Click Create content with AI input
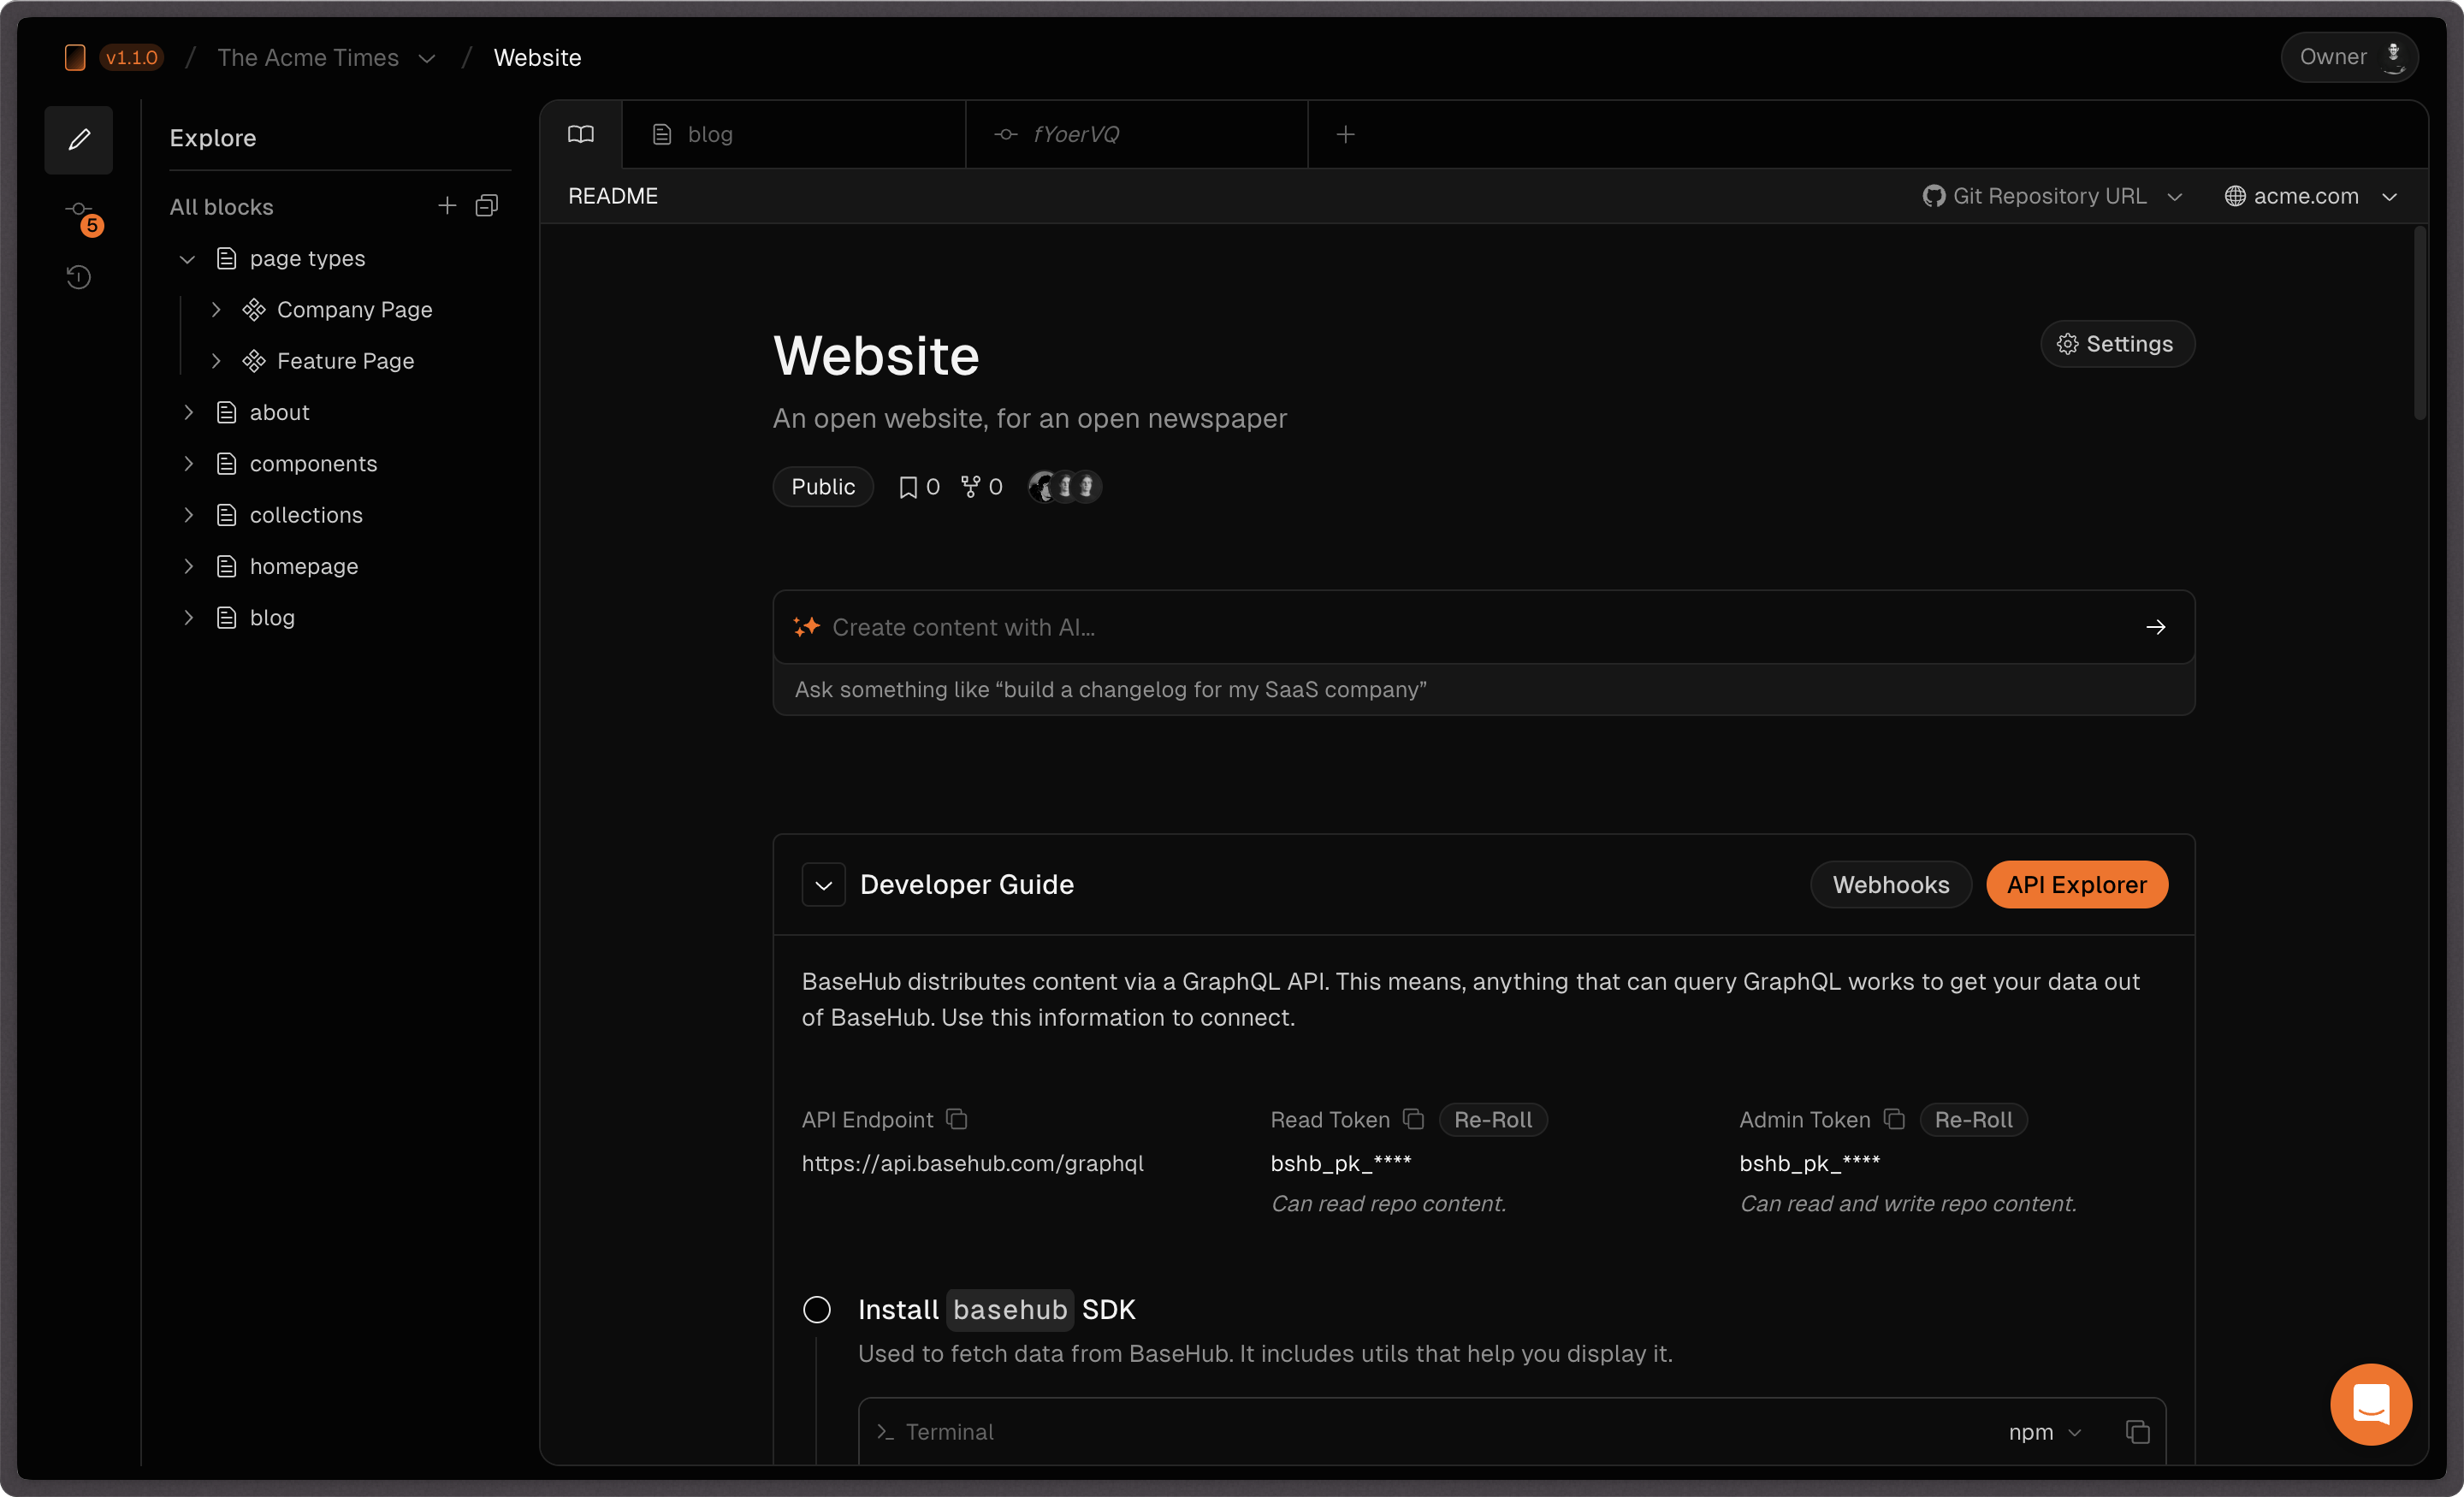The width and height of the screenshot is (2464, 1497). [1484, 627]
